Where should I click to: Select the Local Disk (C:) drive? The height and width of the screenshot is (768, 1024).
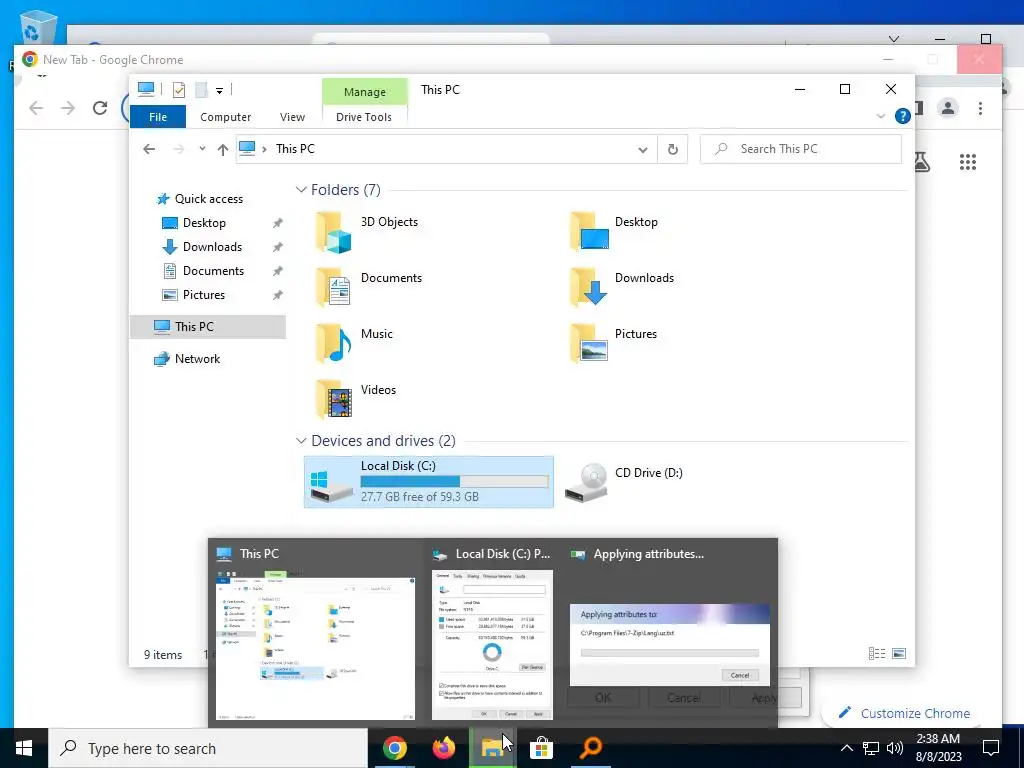coord(428,482)
